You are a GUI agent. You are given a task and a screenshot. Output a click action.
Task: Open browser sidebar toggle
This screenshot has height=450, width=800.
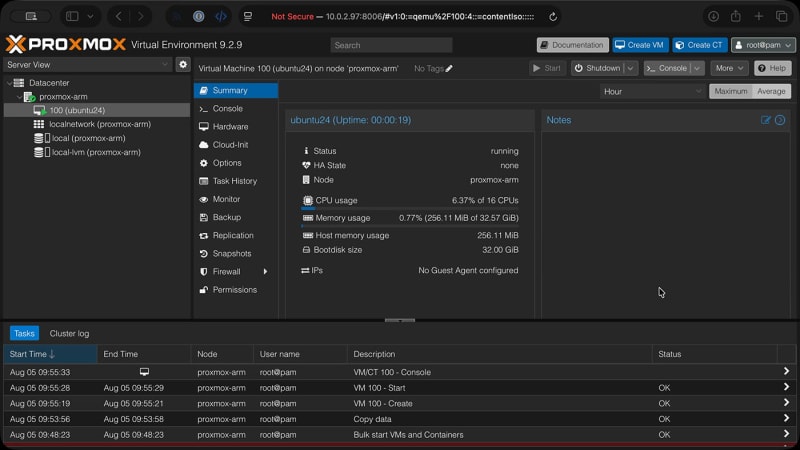point(72,16)
